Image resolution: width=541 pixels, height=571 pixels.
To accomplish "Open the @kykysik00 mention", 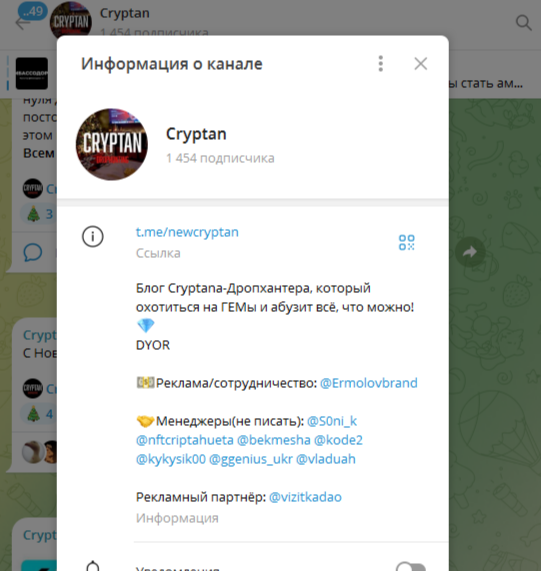I will (x=171, y=459).
